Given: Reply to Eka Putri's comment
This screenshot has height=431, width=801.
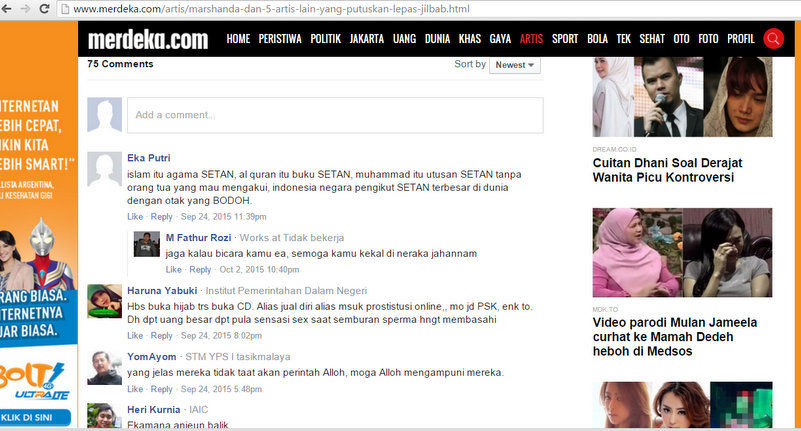Looking at the screenshot, I should pyautogui.click(x=161, y=217).
